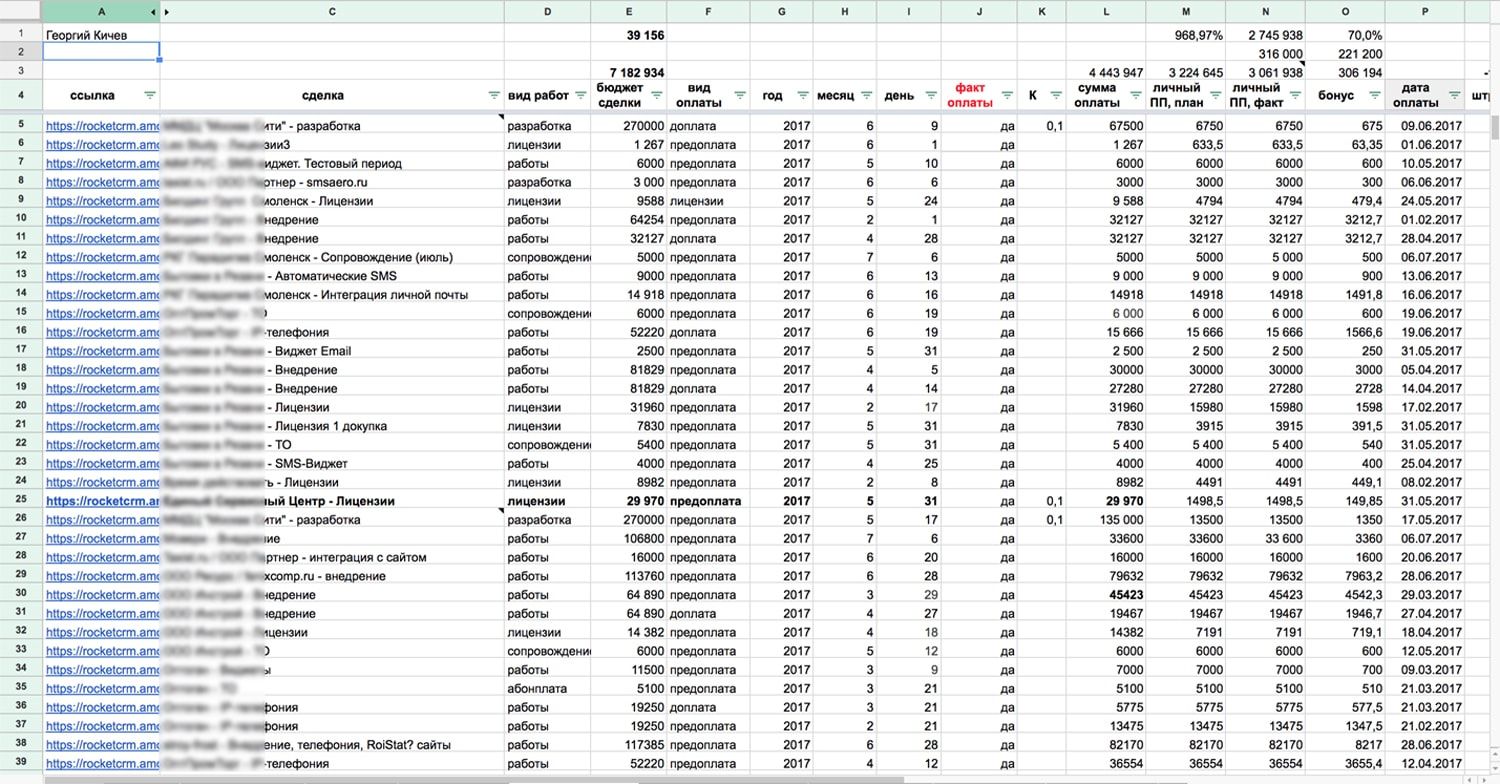This screenshot has height=784, width=1500.
Task: Open the bold rocketcrm link in row 25
Action: click(x=103, y=501)
